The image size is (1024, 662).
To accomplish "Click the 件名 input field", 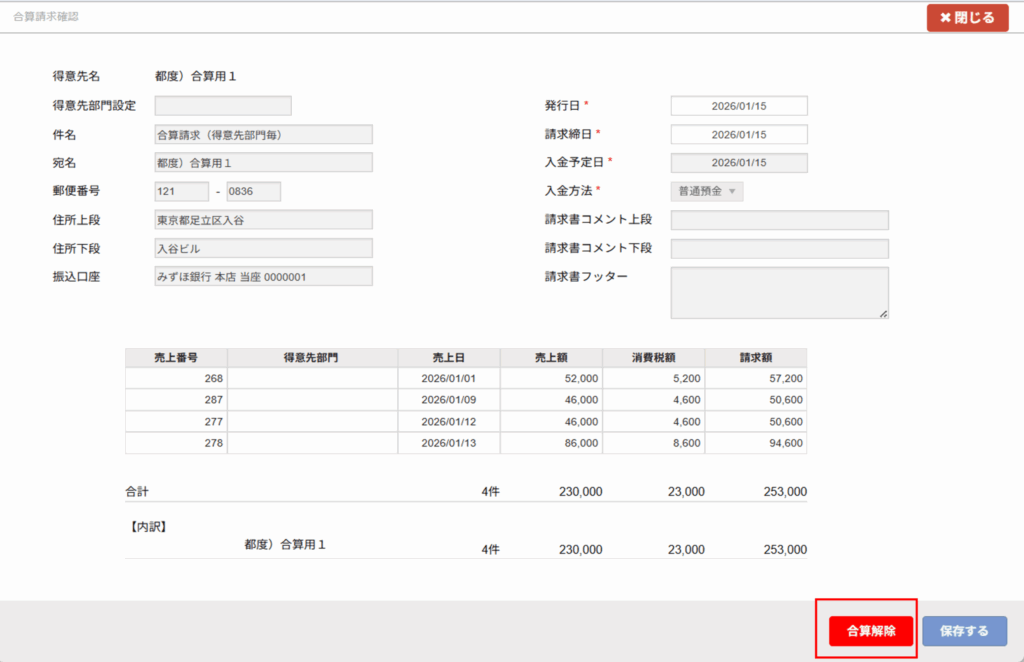I will [263, 134].
